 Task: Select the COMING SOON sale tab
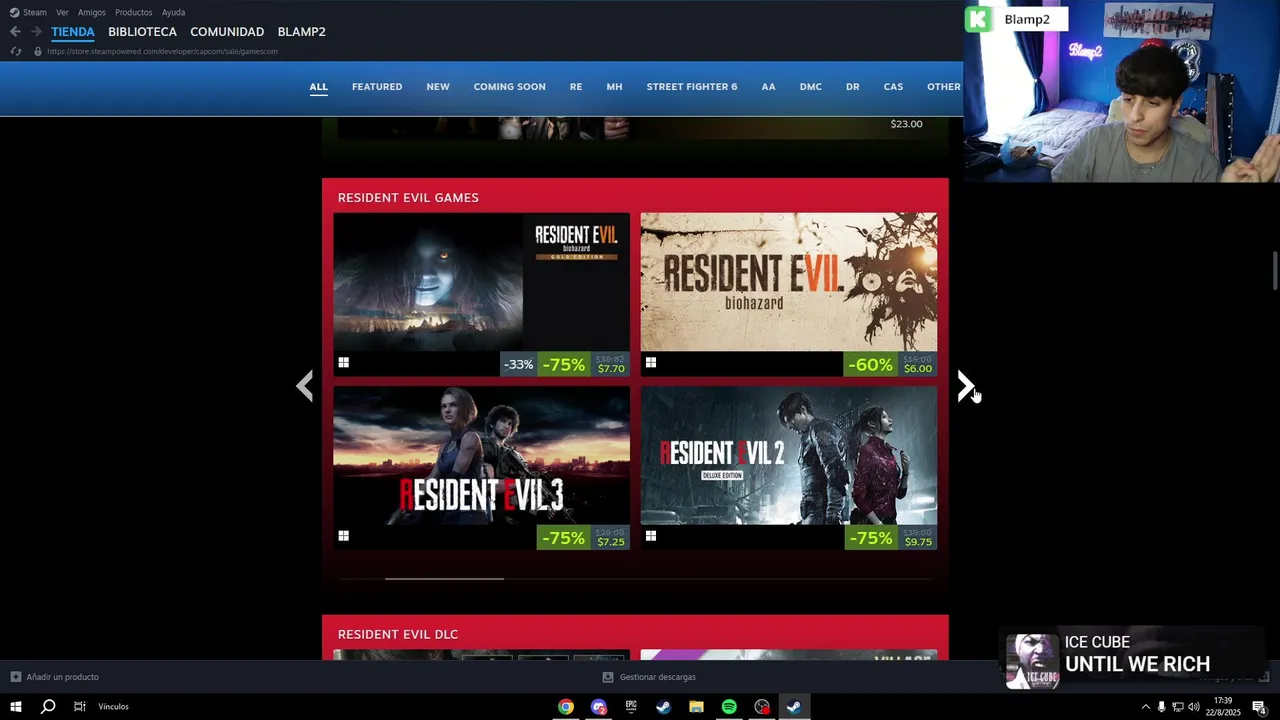[509, 87]
